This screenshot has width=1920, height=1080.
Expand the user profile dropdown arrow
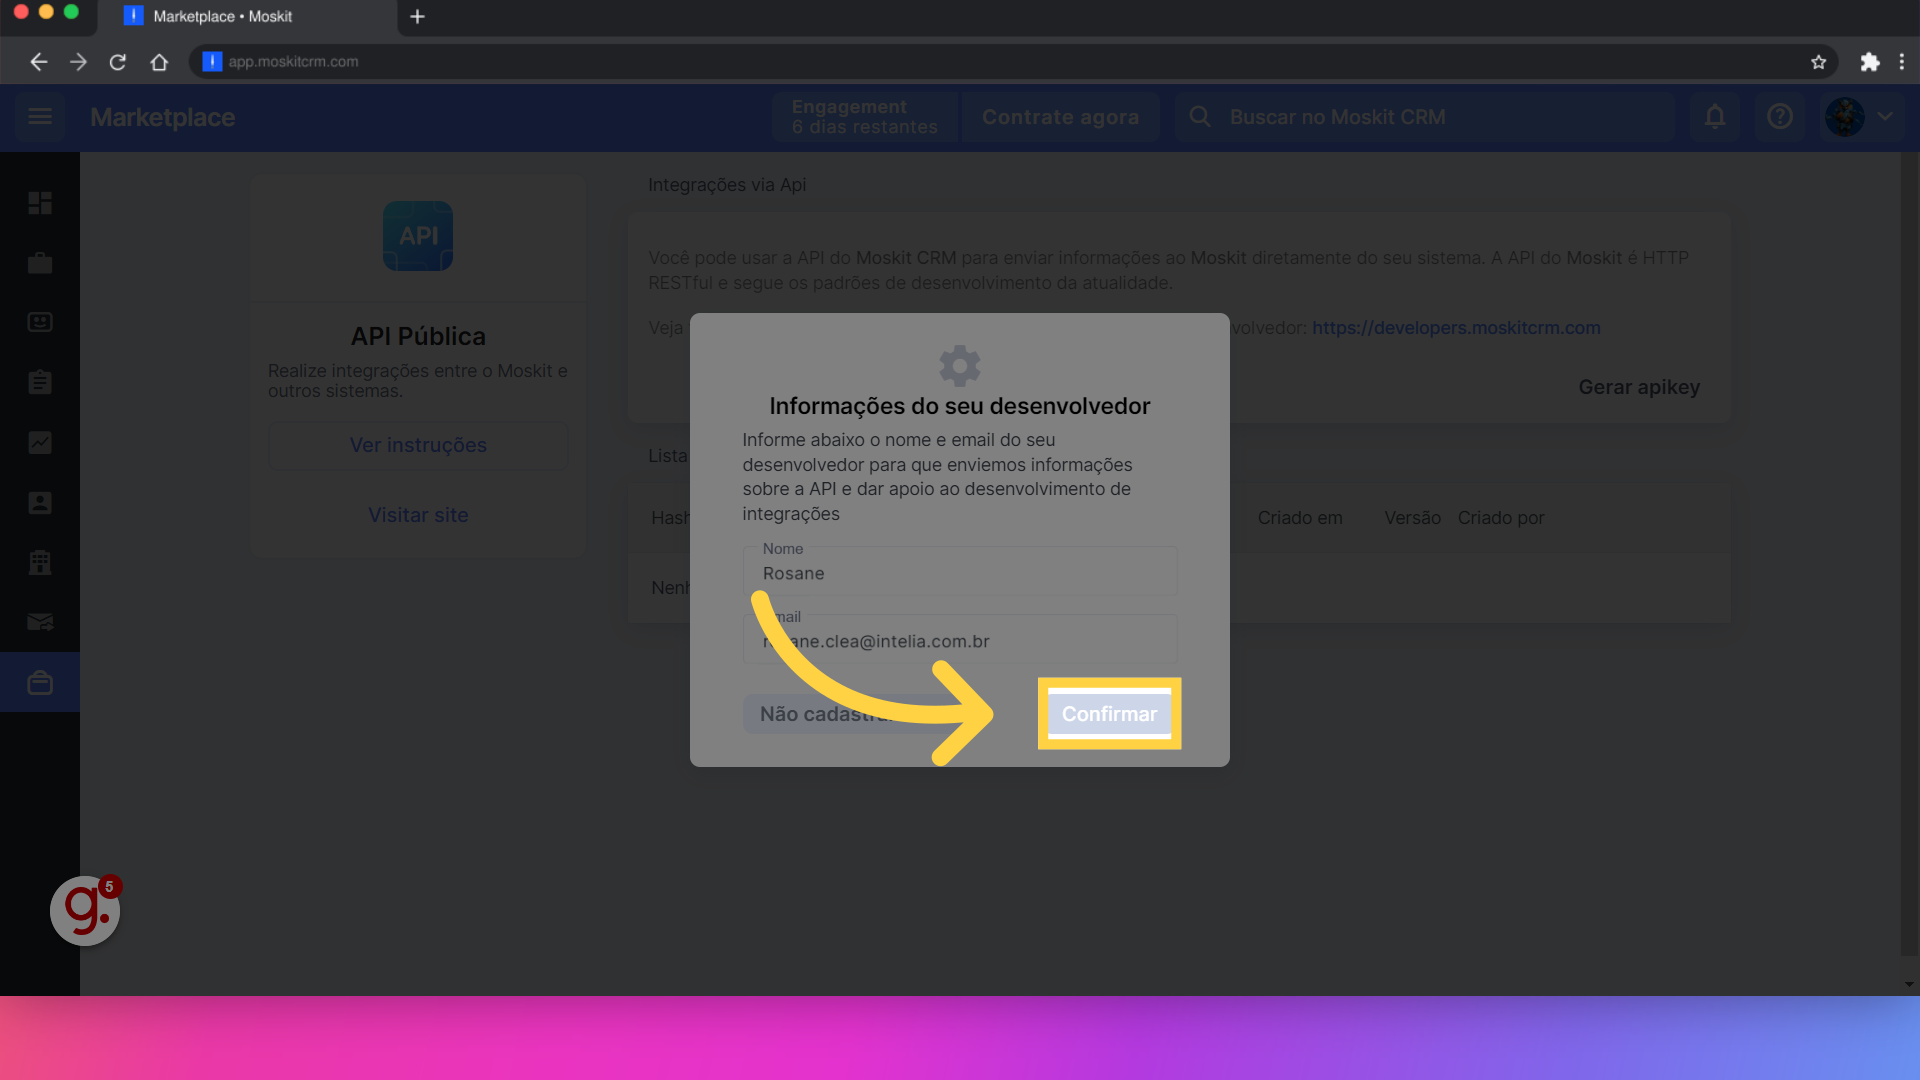[1885, 117]
